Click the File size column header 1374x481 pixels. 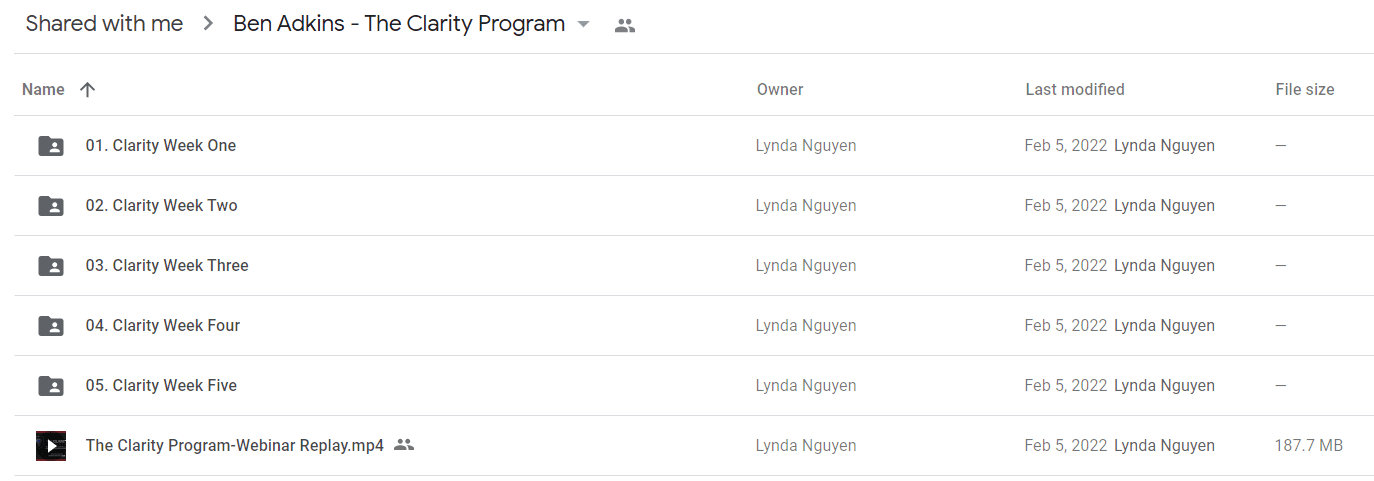pos(1305,90)
